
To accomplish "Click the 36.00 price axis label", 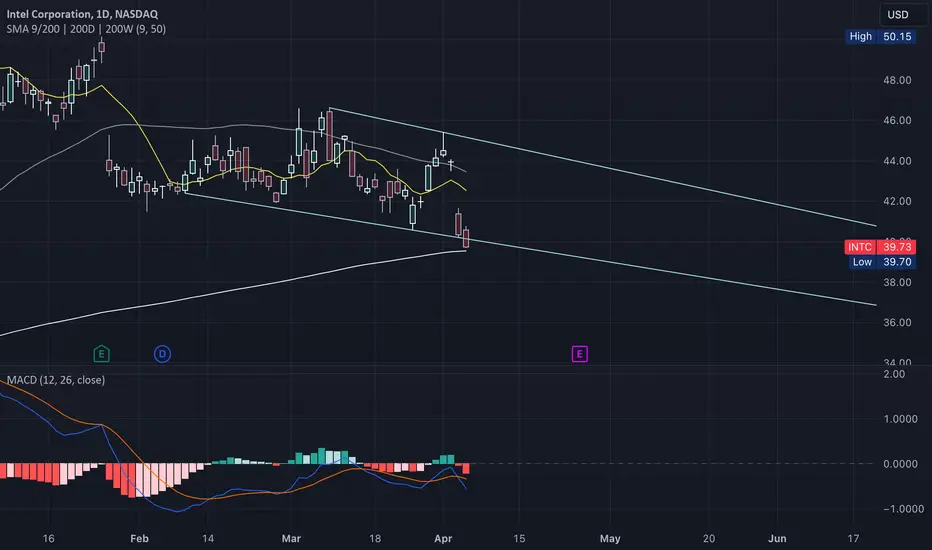I will point(897,322).
